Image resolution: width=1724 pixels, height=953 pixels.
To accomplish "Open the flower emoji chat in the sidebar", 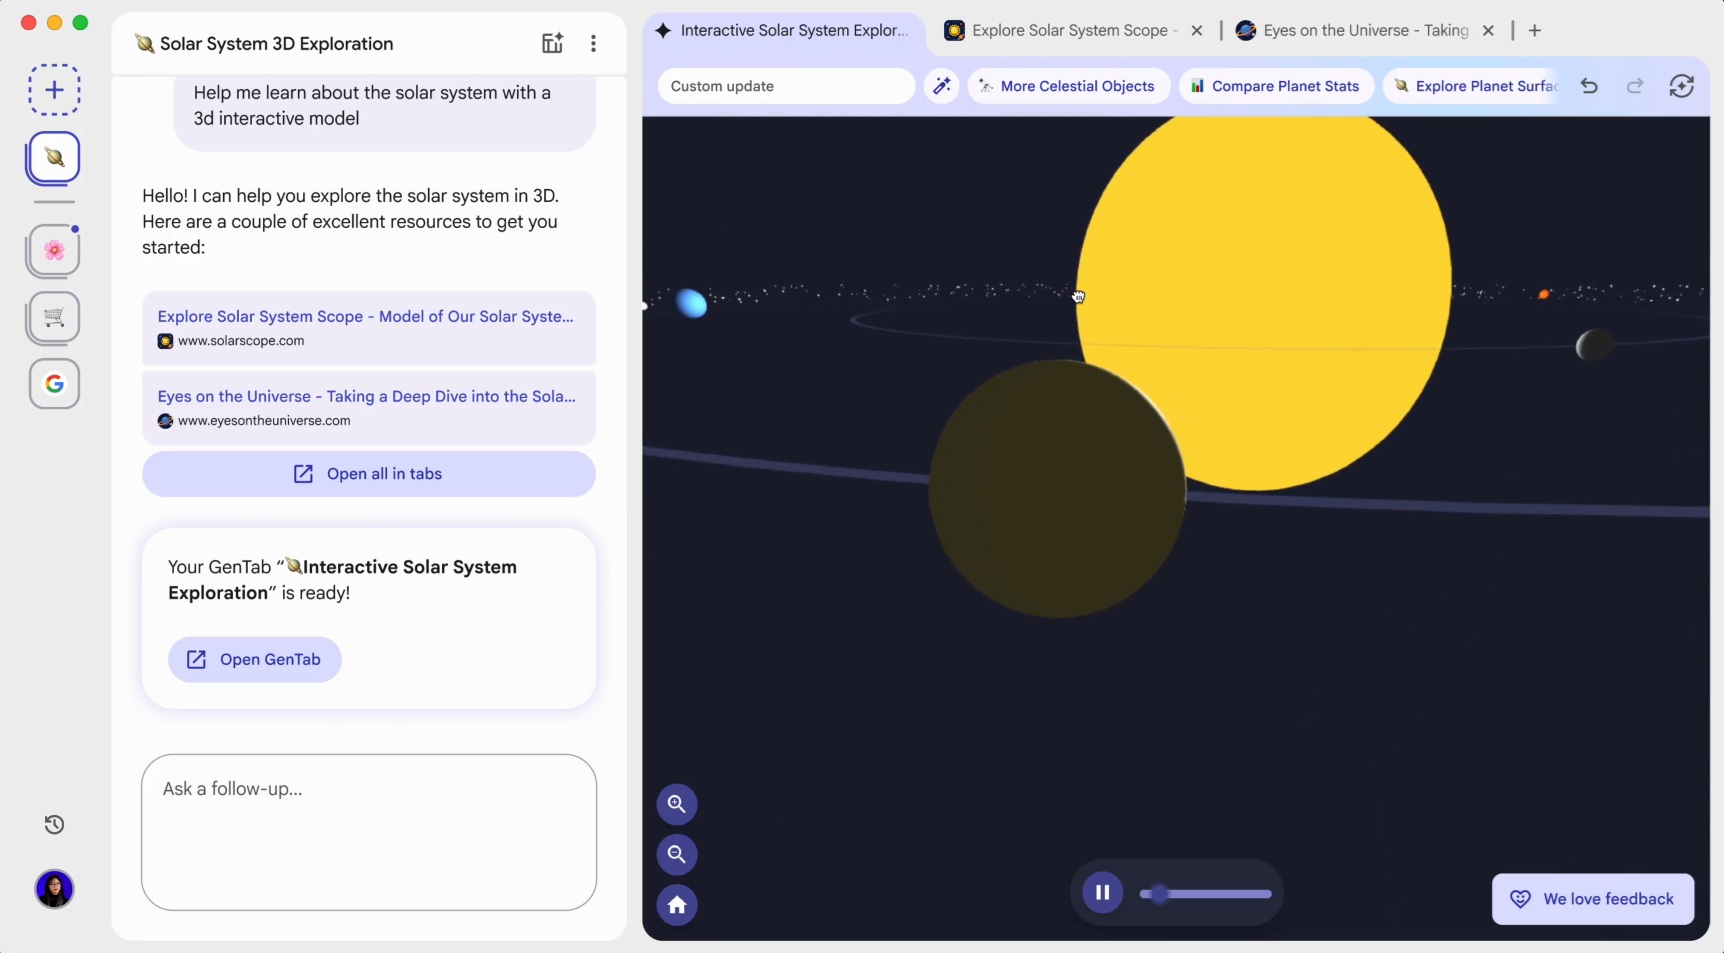I will pyautogui.click(x=54, y=250).
